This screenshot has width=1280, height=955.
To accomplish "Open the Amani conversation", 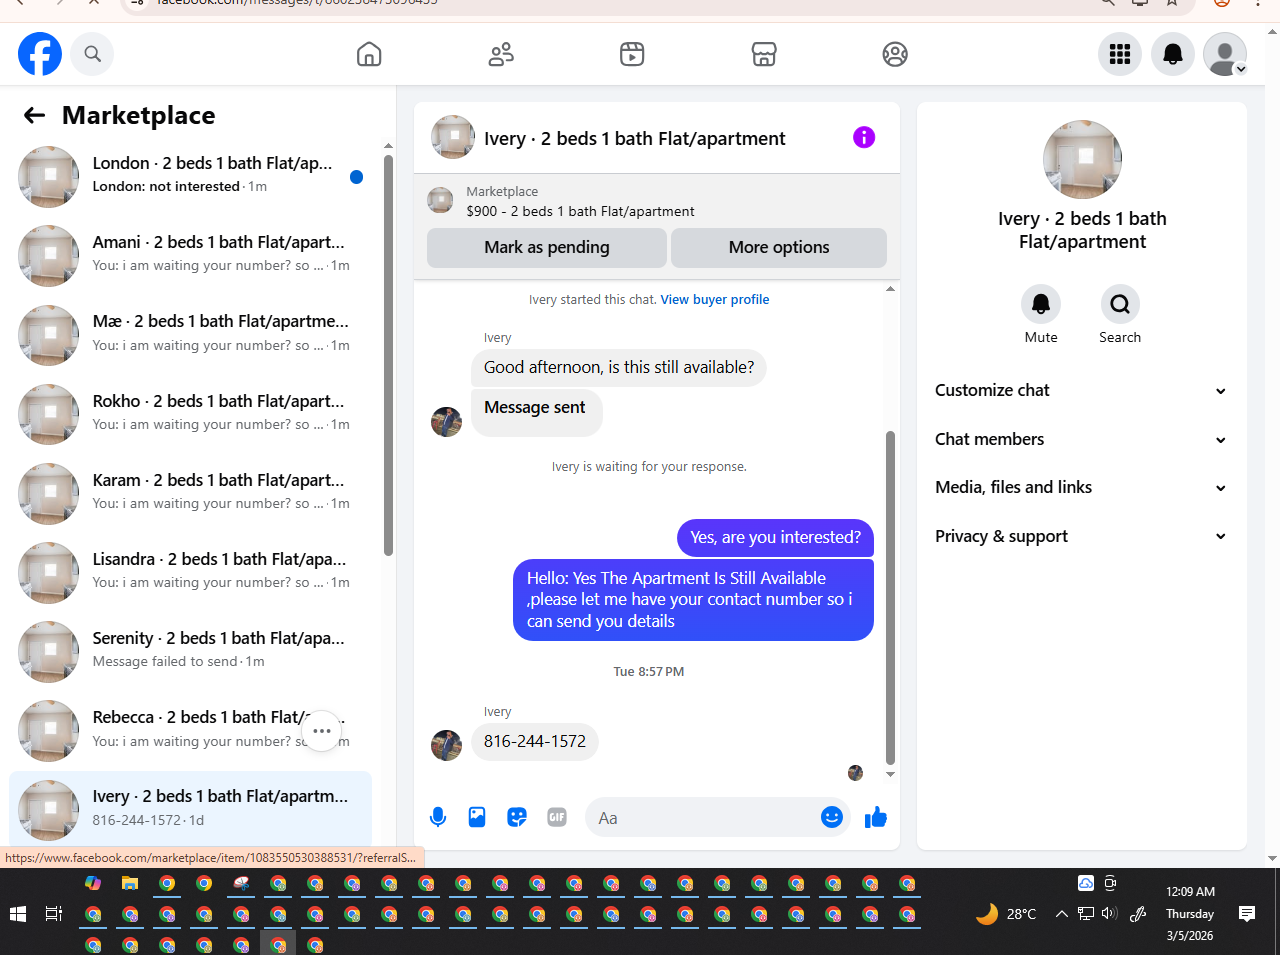I will (x=190, y=256).
